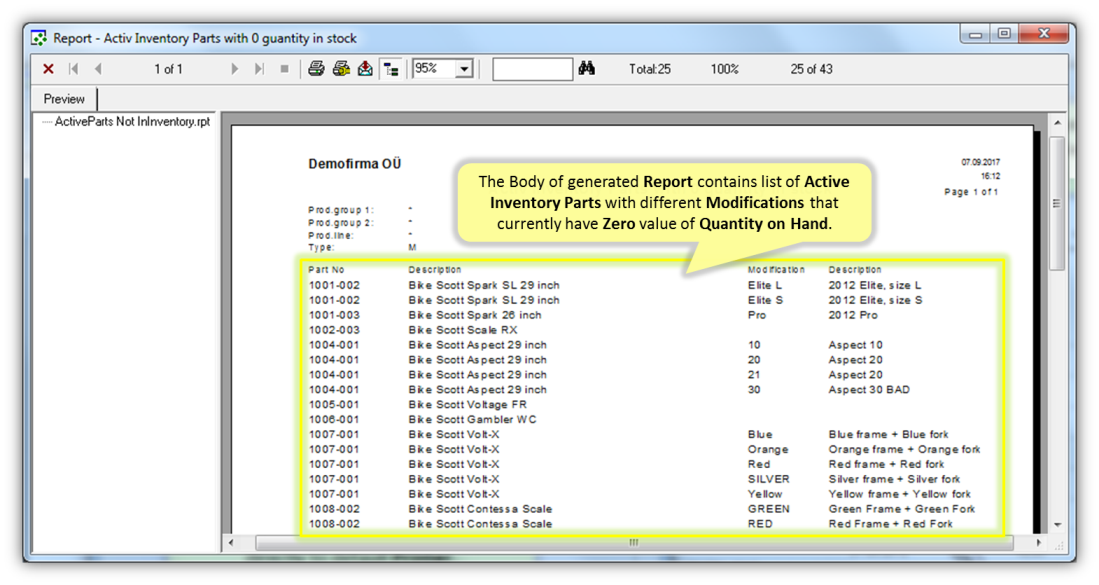Viewport: 1099px width, 585px height.
Task: Click the '100%' progress readout in toolbar
Action: pyautogui.click(x=725, y=69)
